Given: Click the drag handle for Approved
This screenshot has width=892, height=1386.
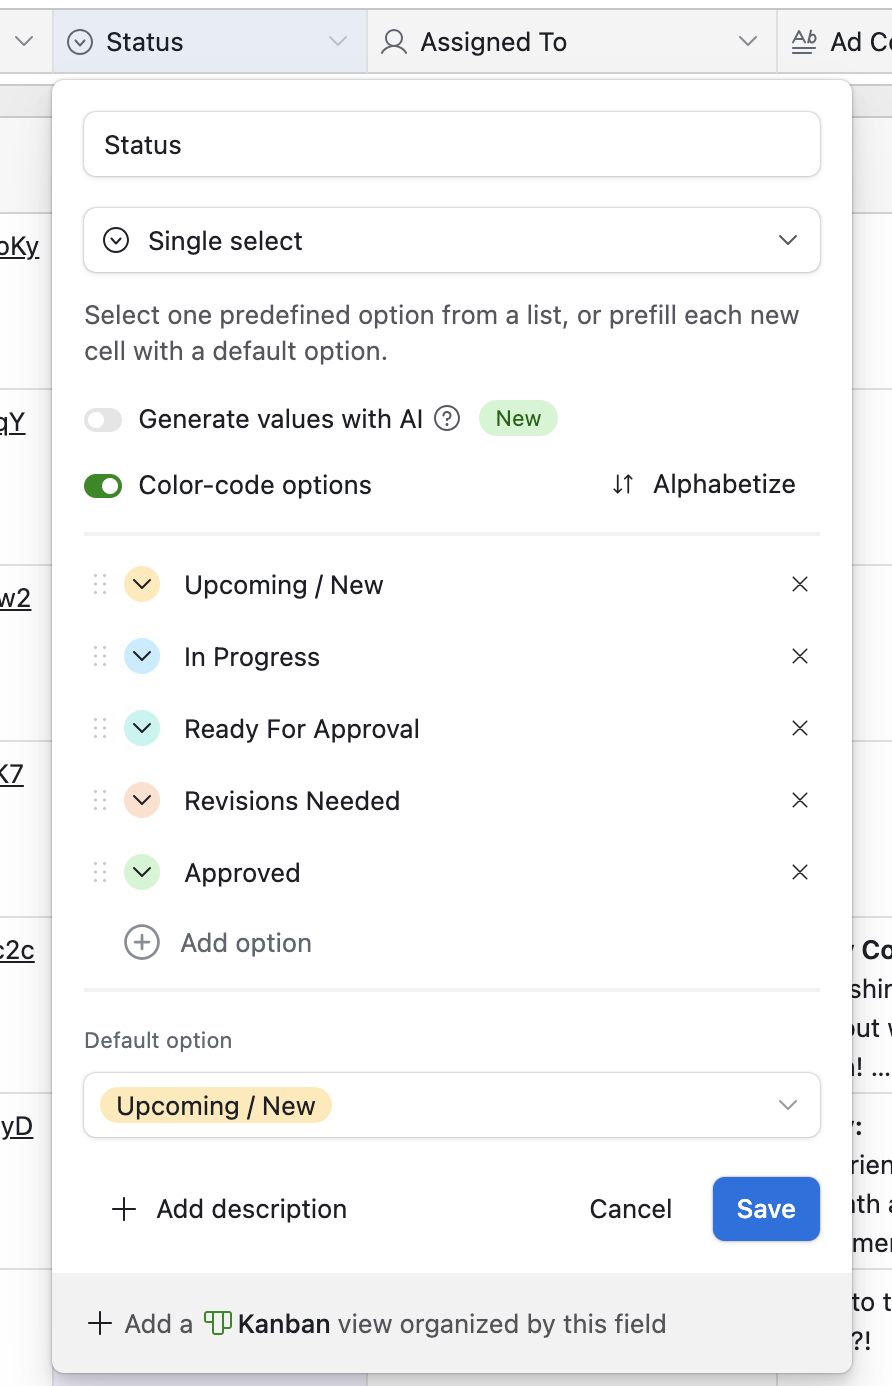Looking at the screenshot, I should 100,872.
